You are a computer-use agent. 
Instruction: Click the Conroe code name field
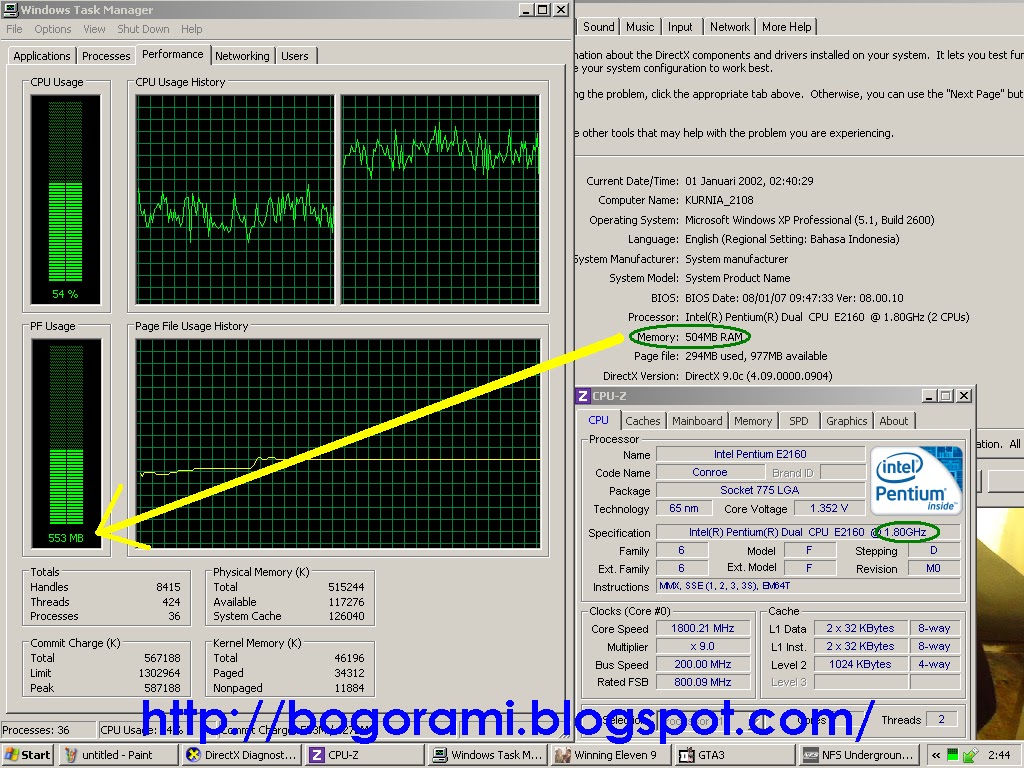point(709,472)
